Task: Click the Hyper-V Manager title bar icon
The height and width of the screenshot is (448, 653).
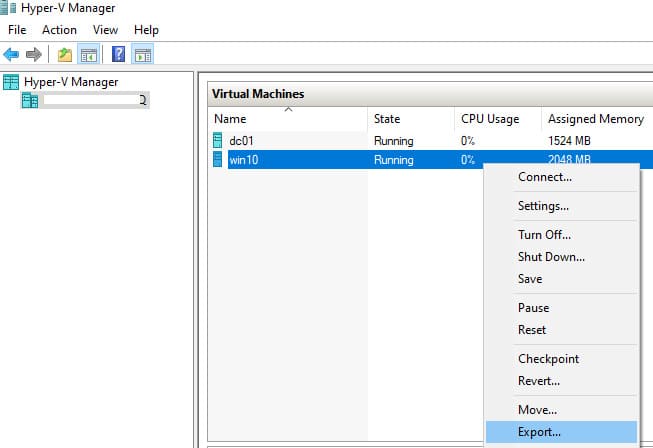Action: (8, 7)
